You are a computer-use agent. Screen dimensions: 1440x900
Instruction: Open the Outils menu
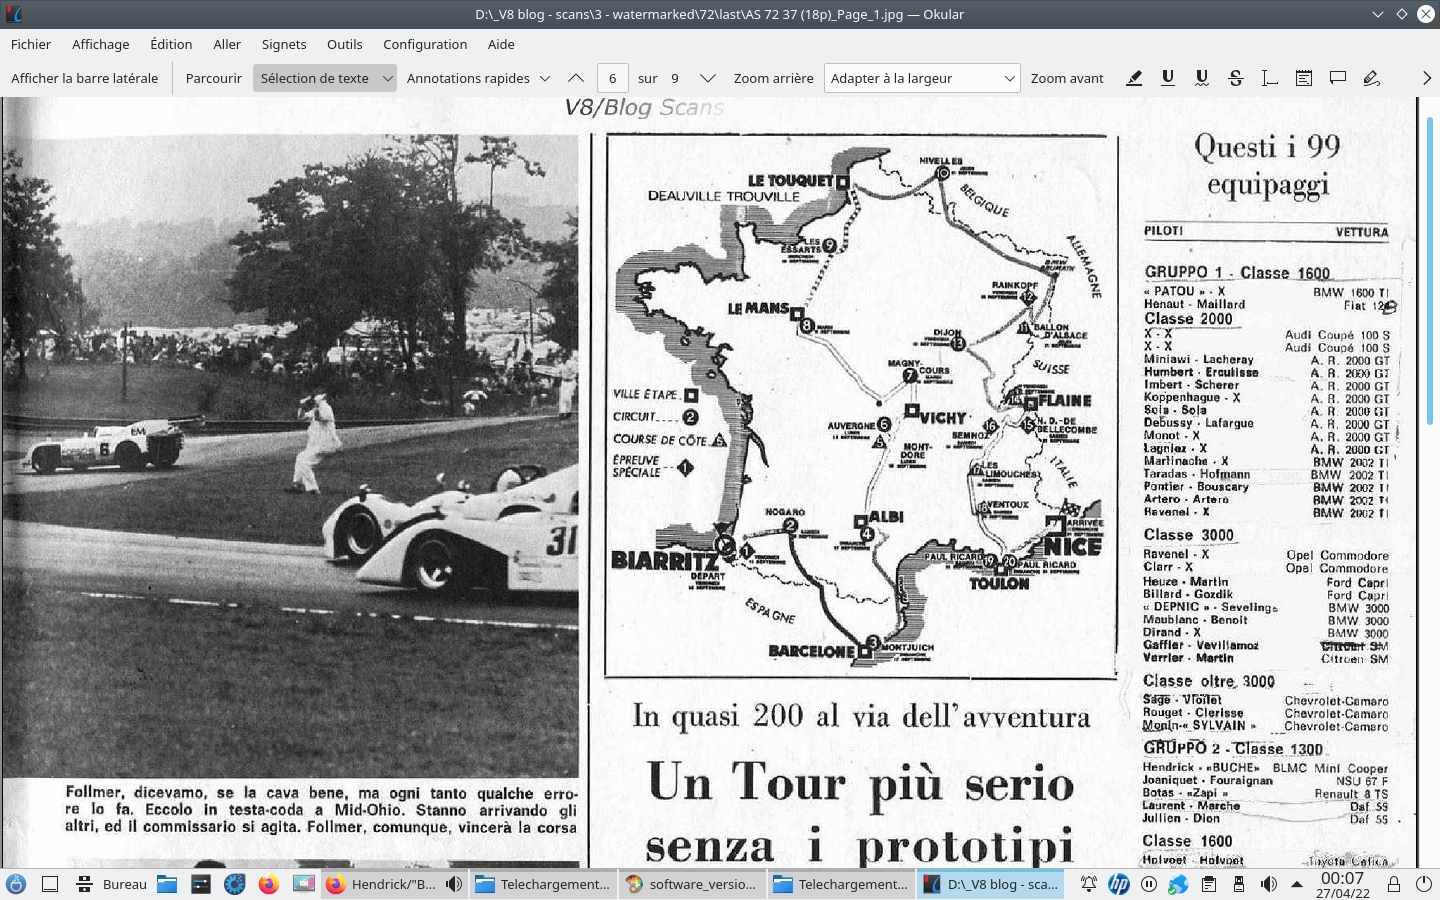pos(345,44)
